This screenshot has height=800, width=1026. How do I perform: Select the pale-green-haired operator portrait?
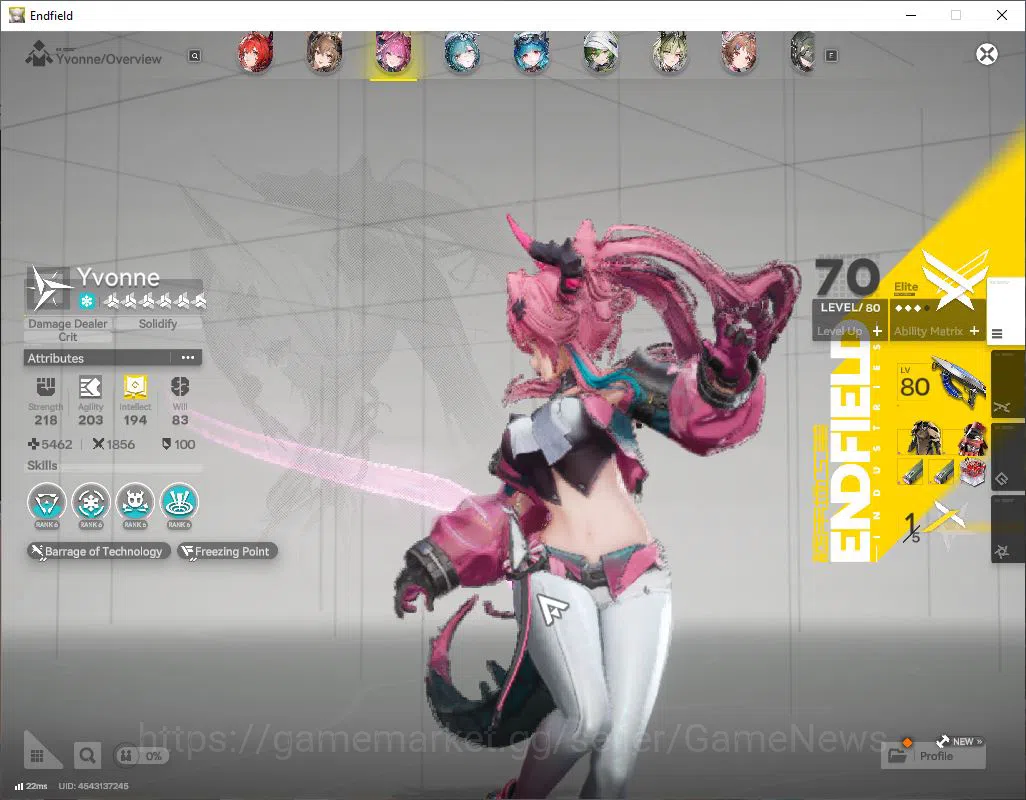[669, 52]
